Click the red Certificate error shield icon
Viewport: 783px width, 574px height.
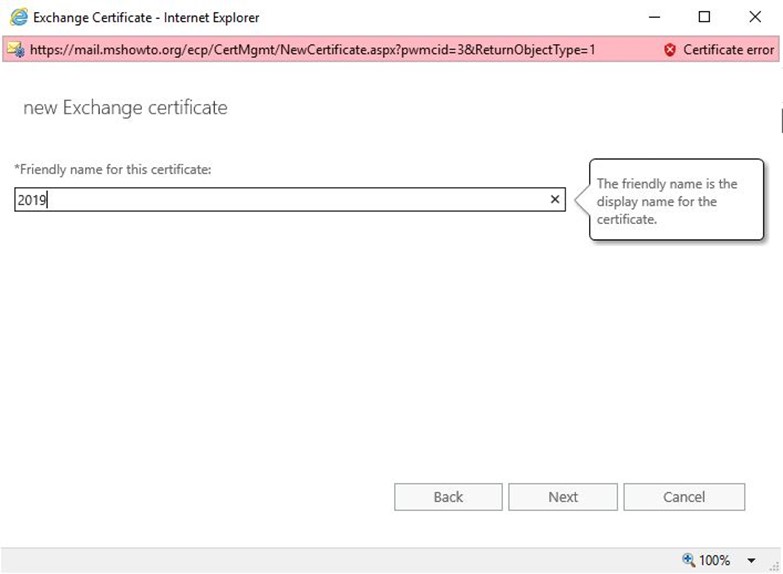click(670, 49)
